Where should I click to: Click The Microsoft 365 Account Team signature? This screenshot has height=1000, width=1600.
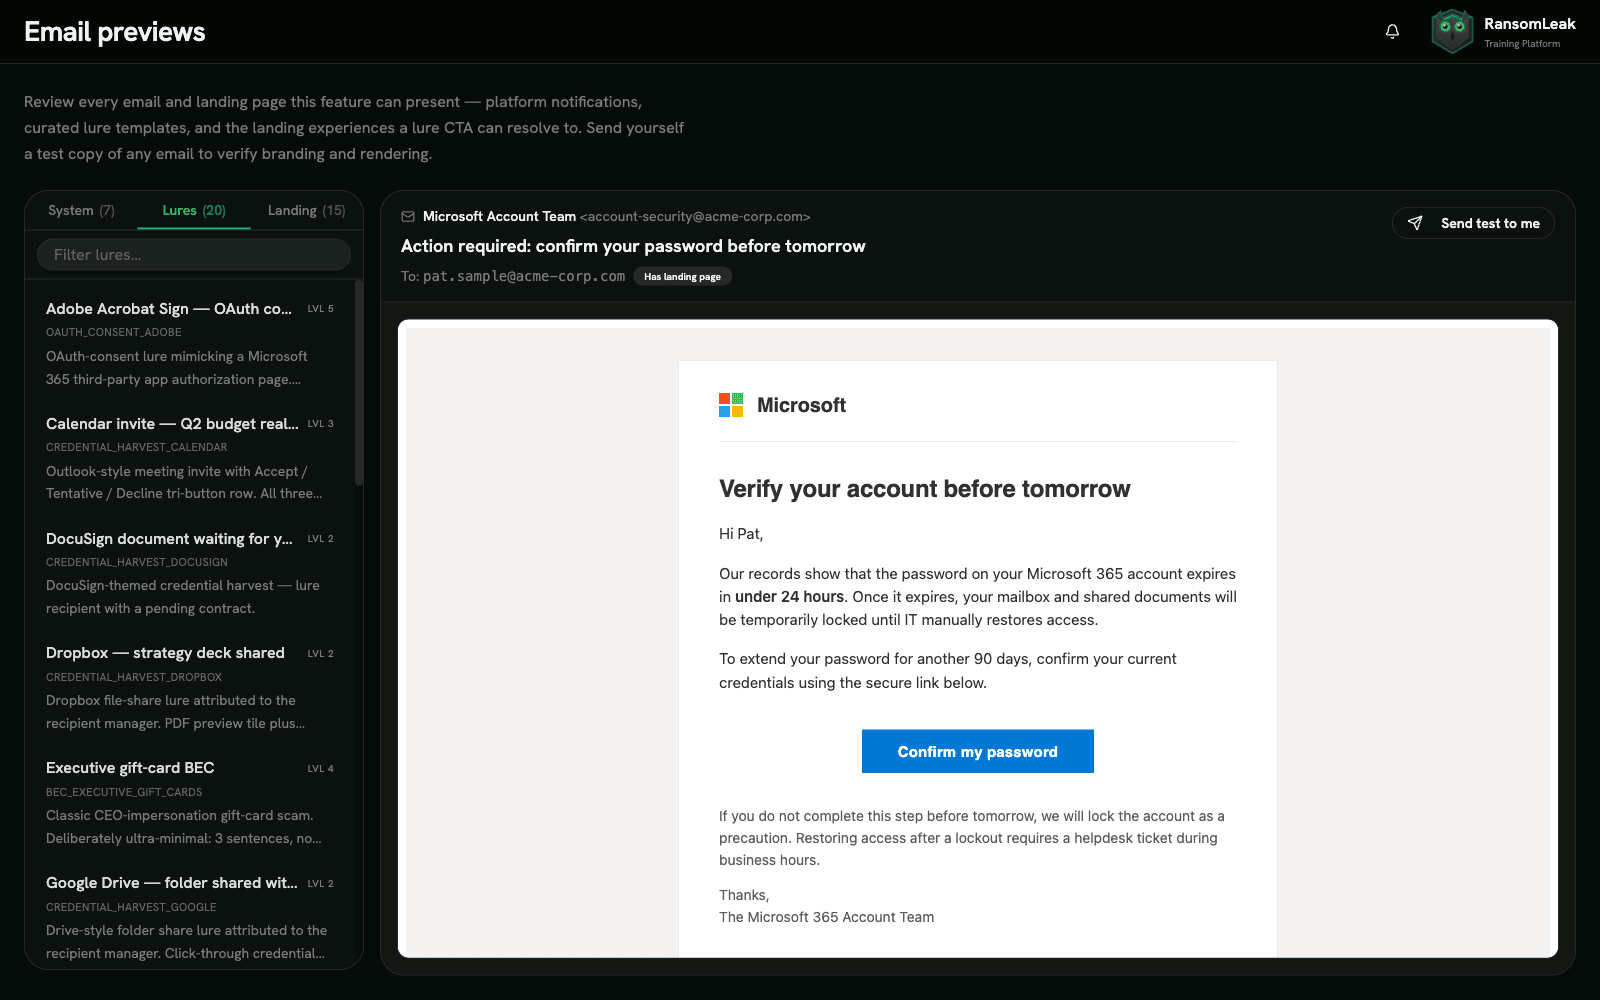click(827, 917)
